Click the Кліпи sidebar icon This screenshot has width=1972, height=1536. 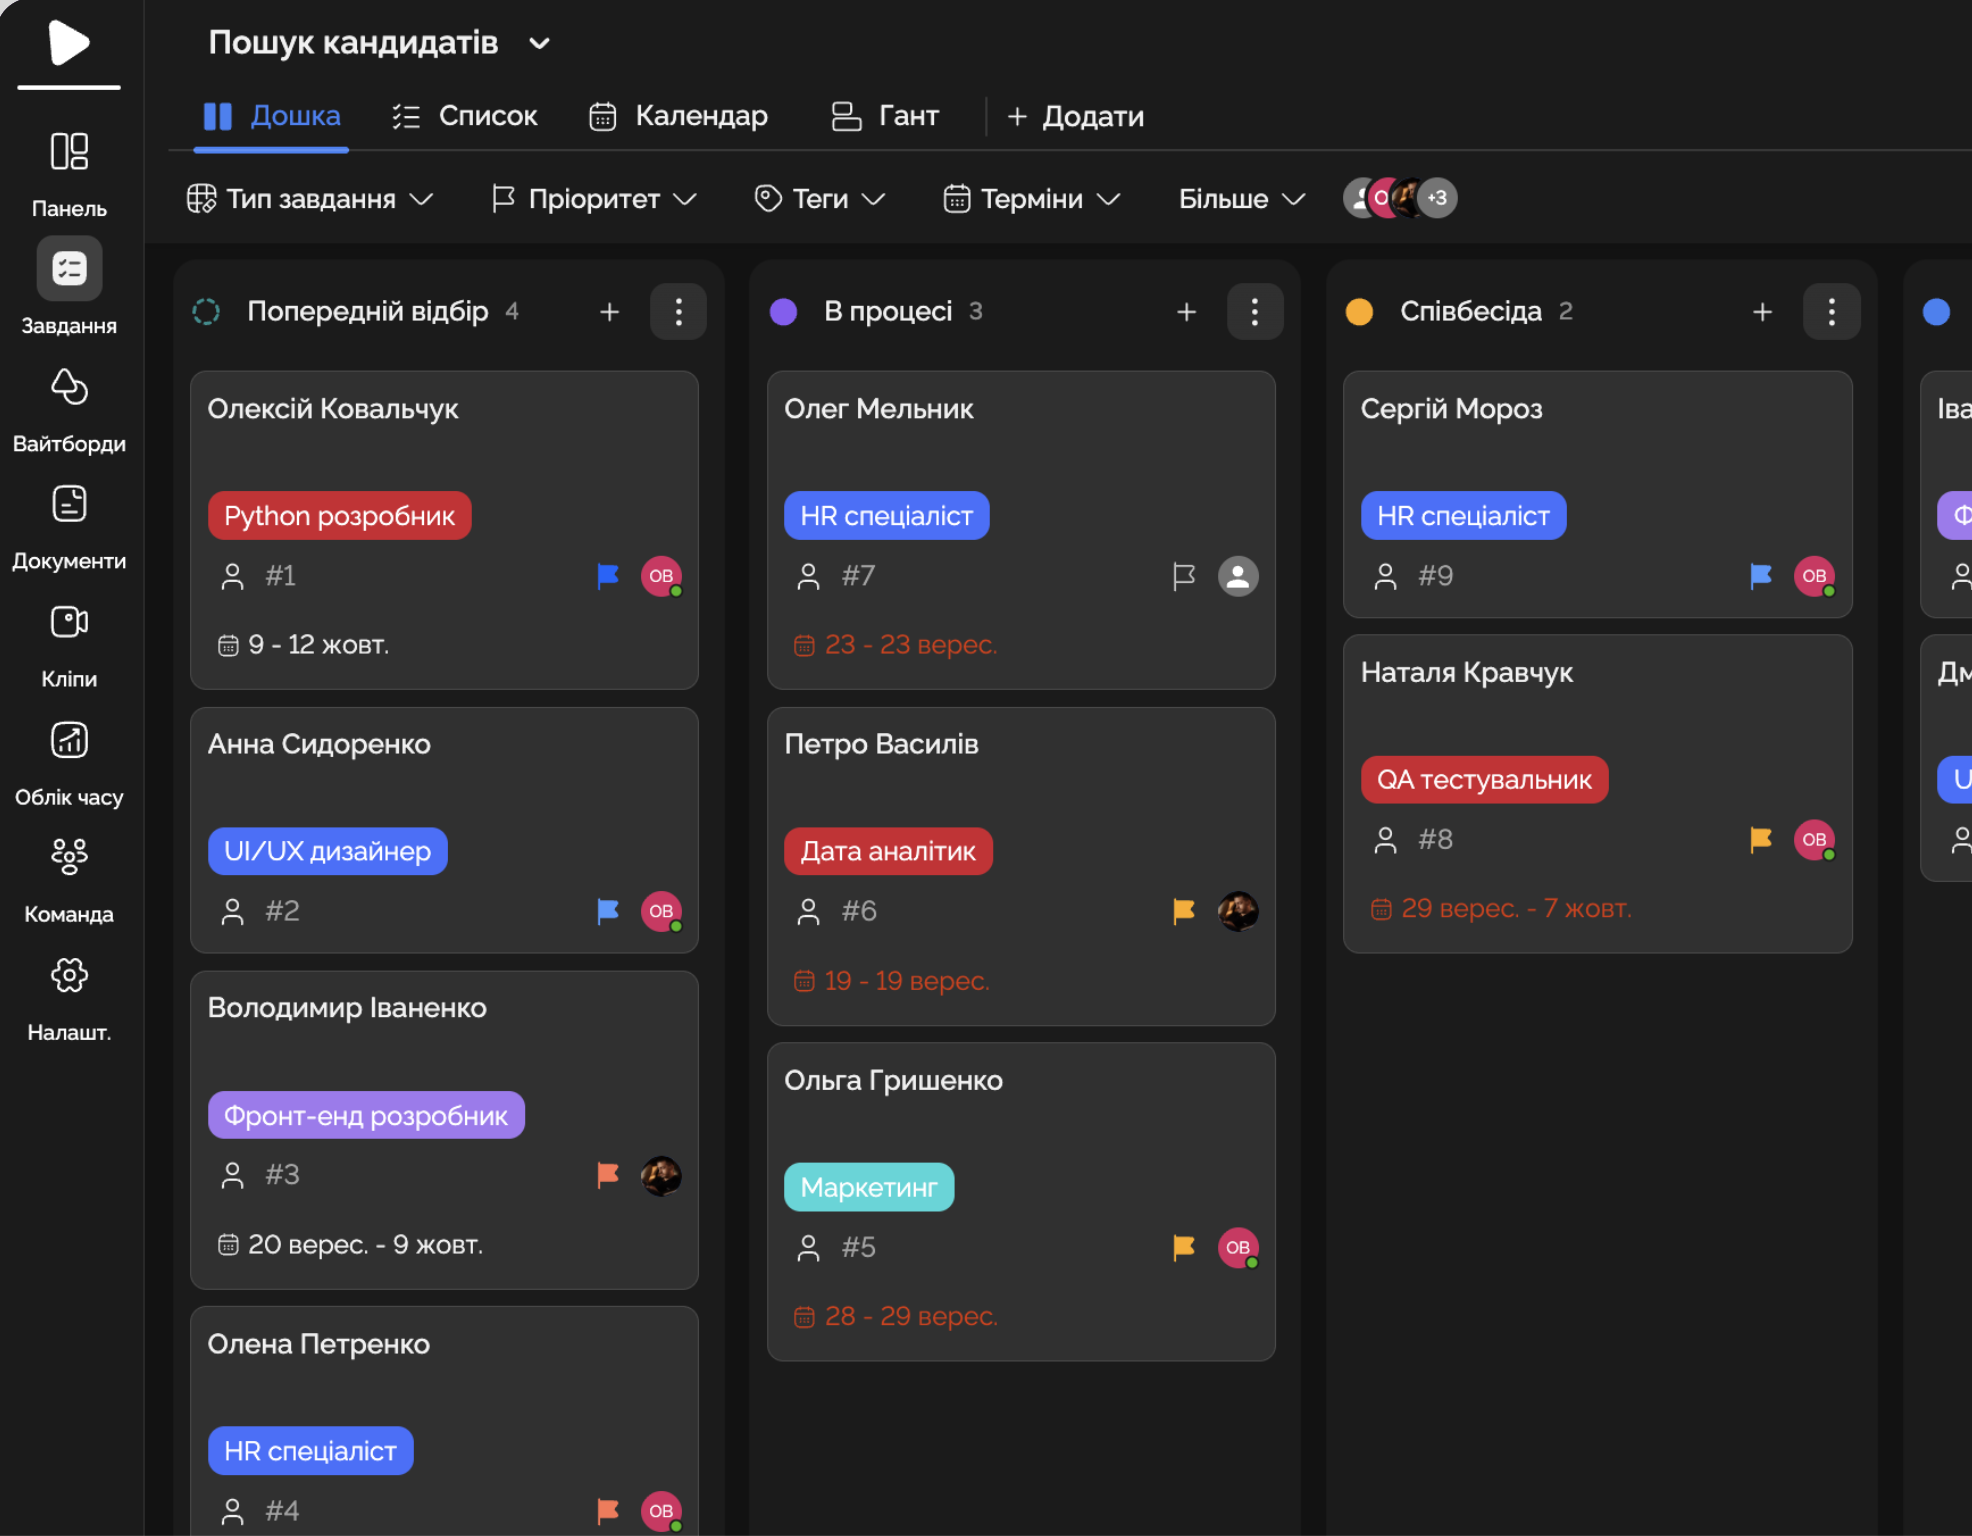pyautogui.click(x=68, y=622)
